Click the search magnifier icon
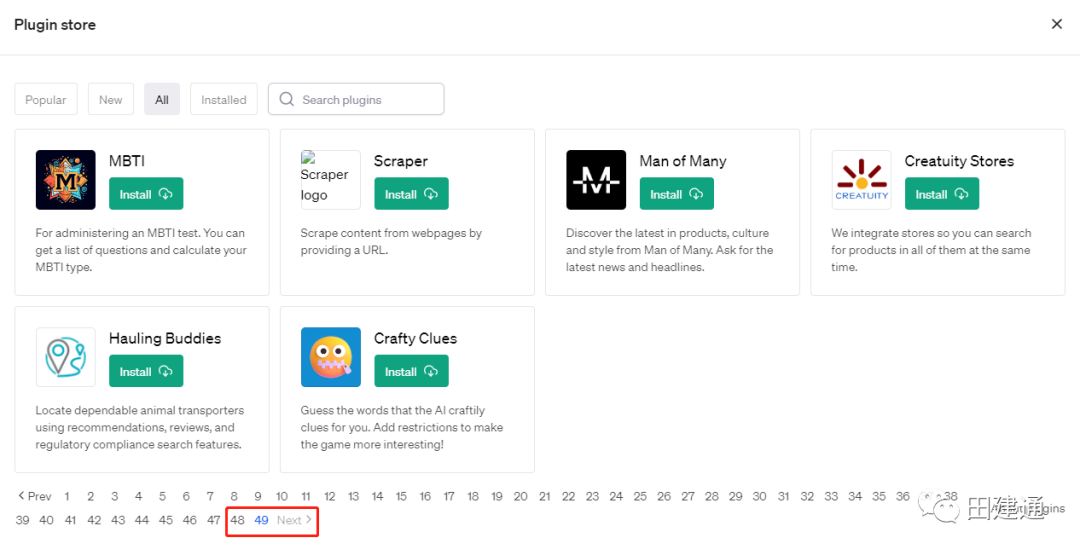Viewport: 1080px width, 555px height. pos(287,99)
